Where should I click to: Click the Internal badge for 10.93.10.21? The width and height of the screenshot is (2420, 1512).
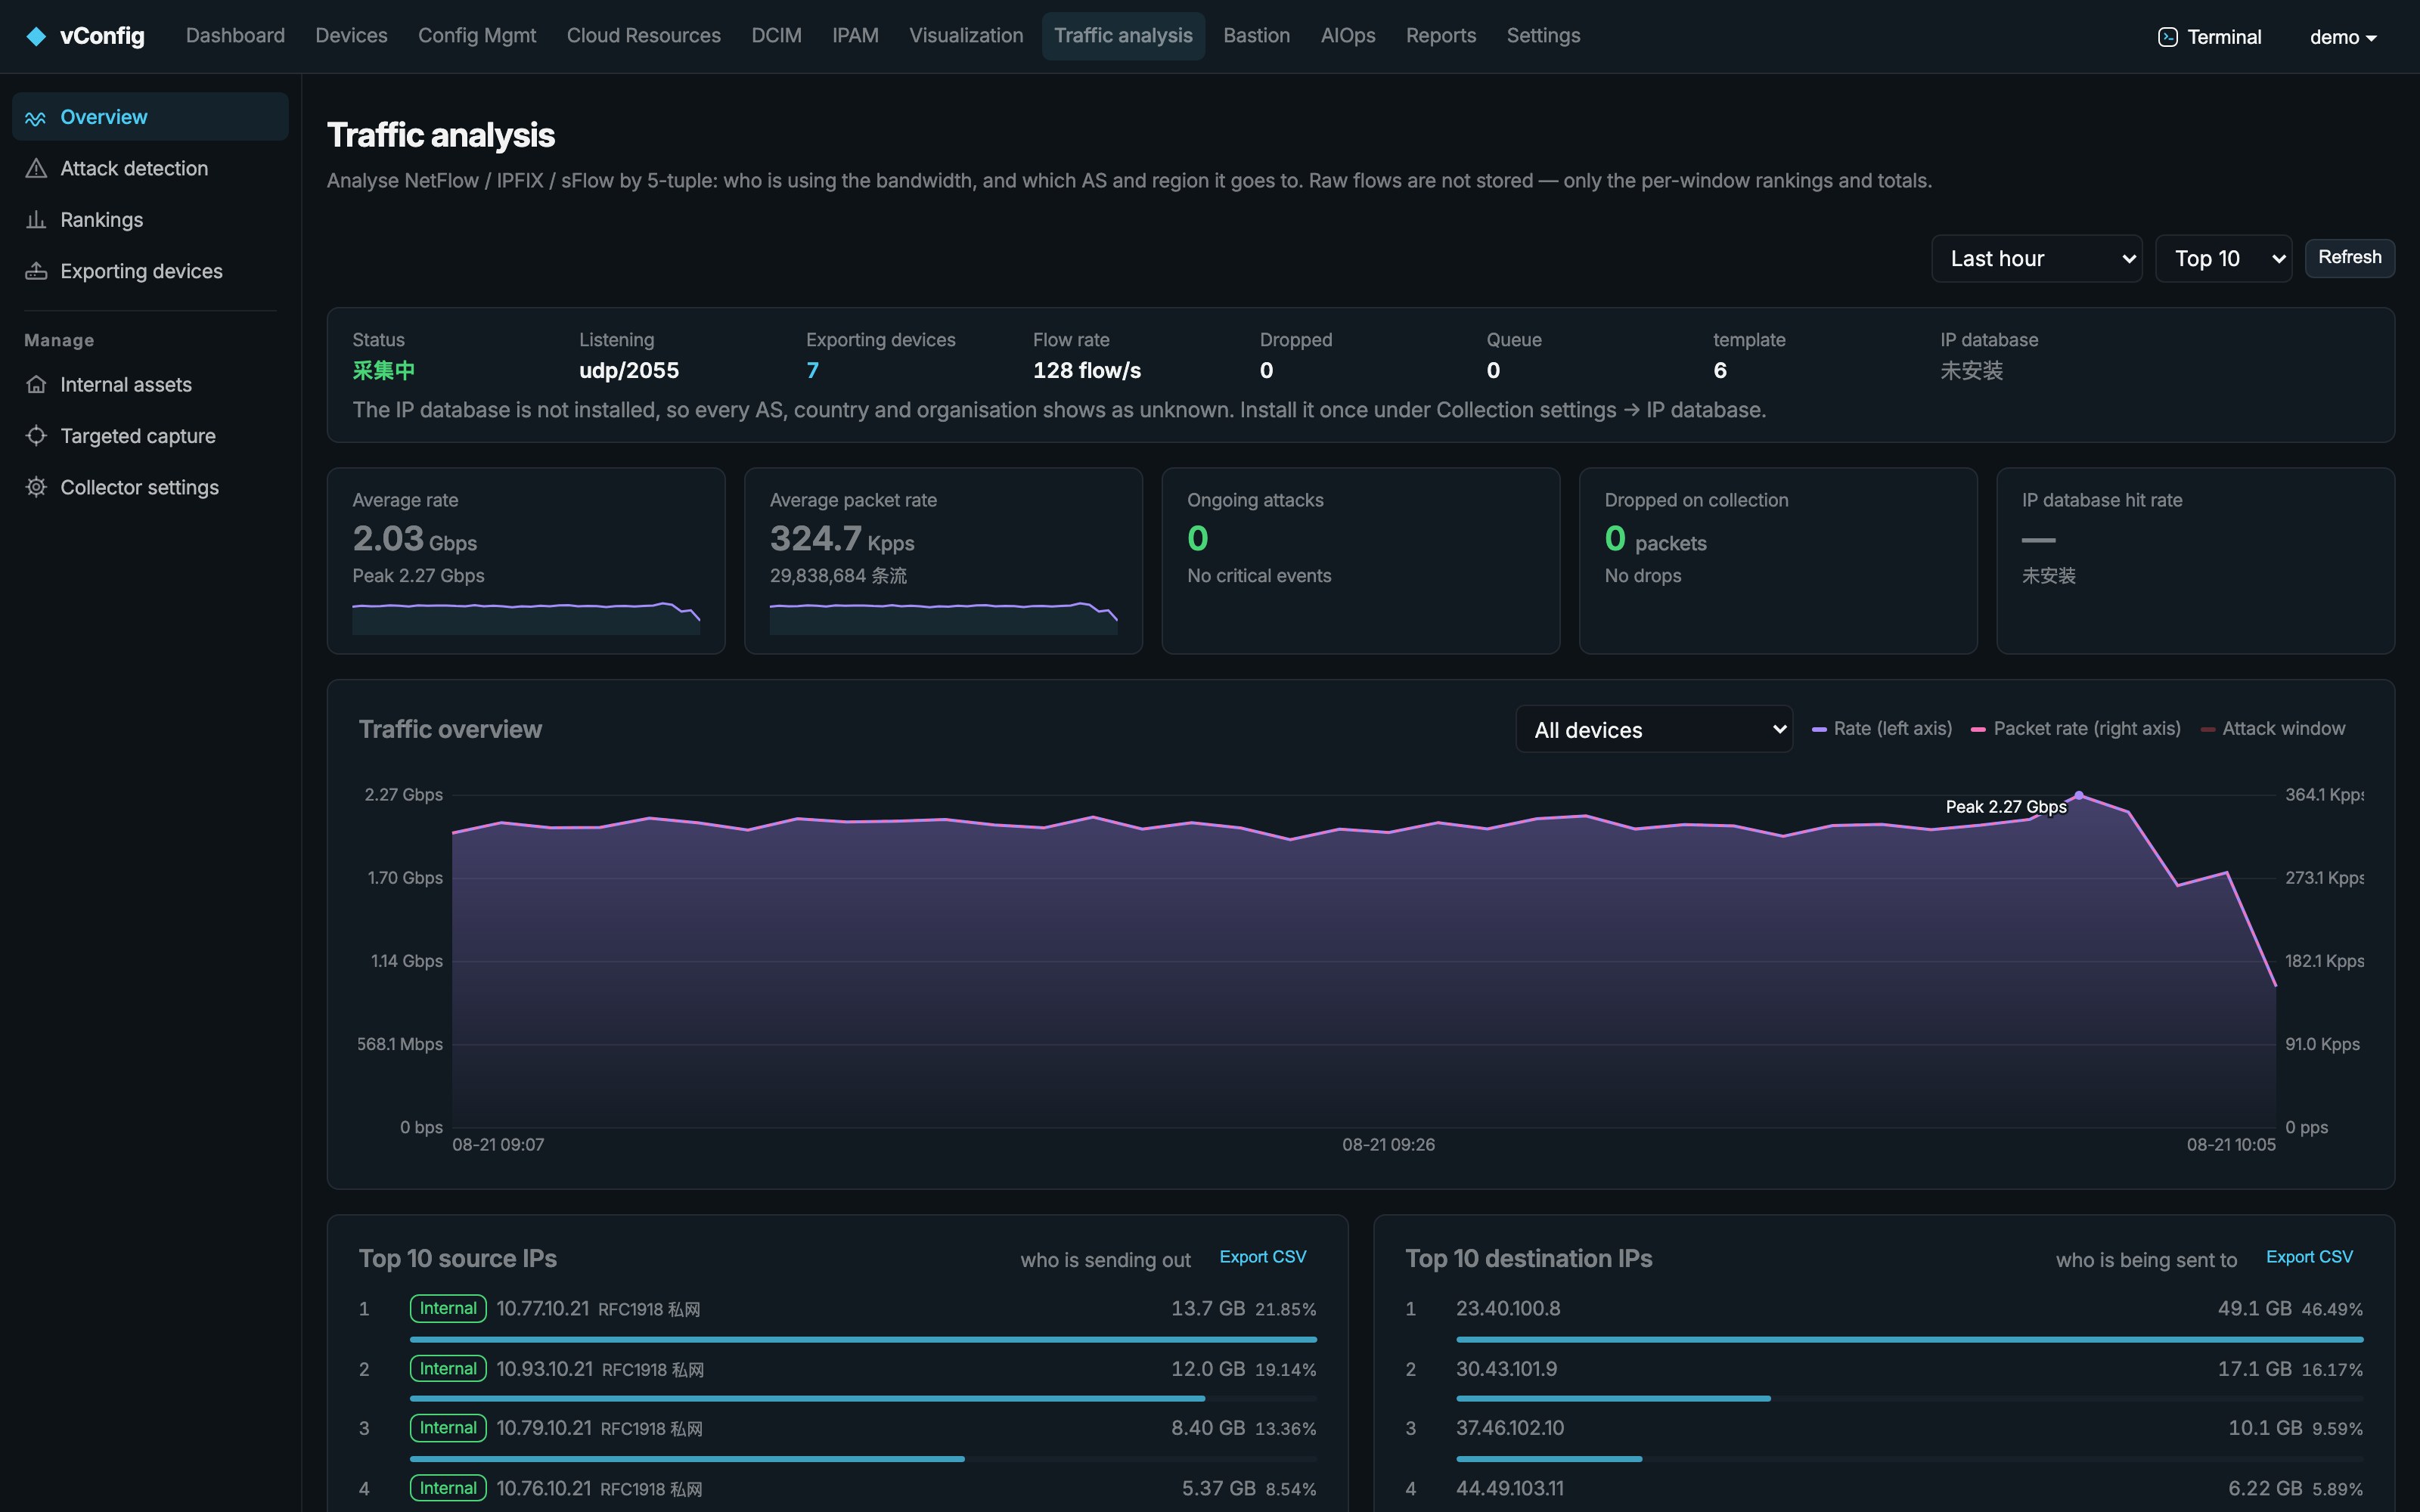448,1369
